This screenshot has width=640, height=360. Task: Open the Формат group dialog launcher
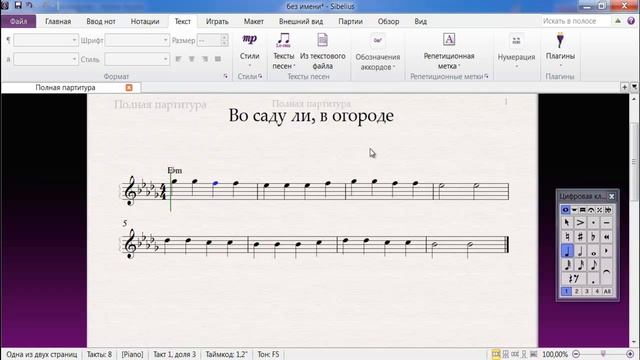click(226, 76)
